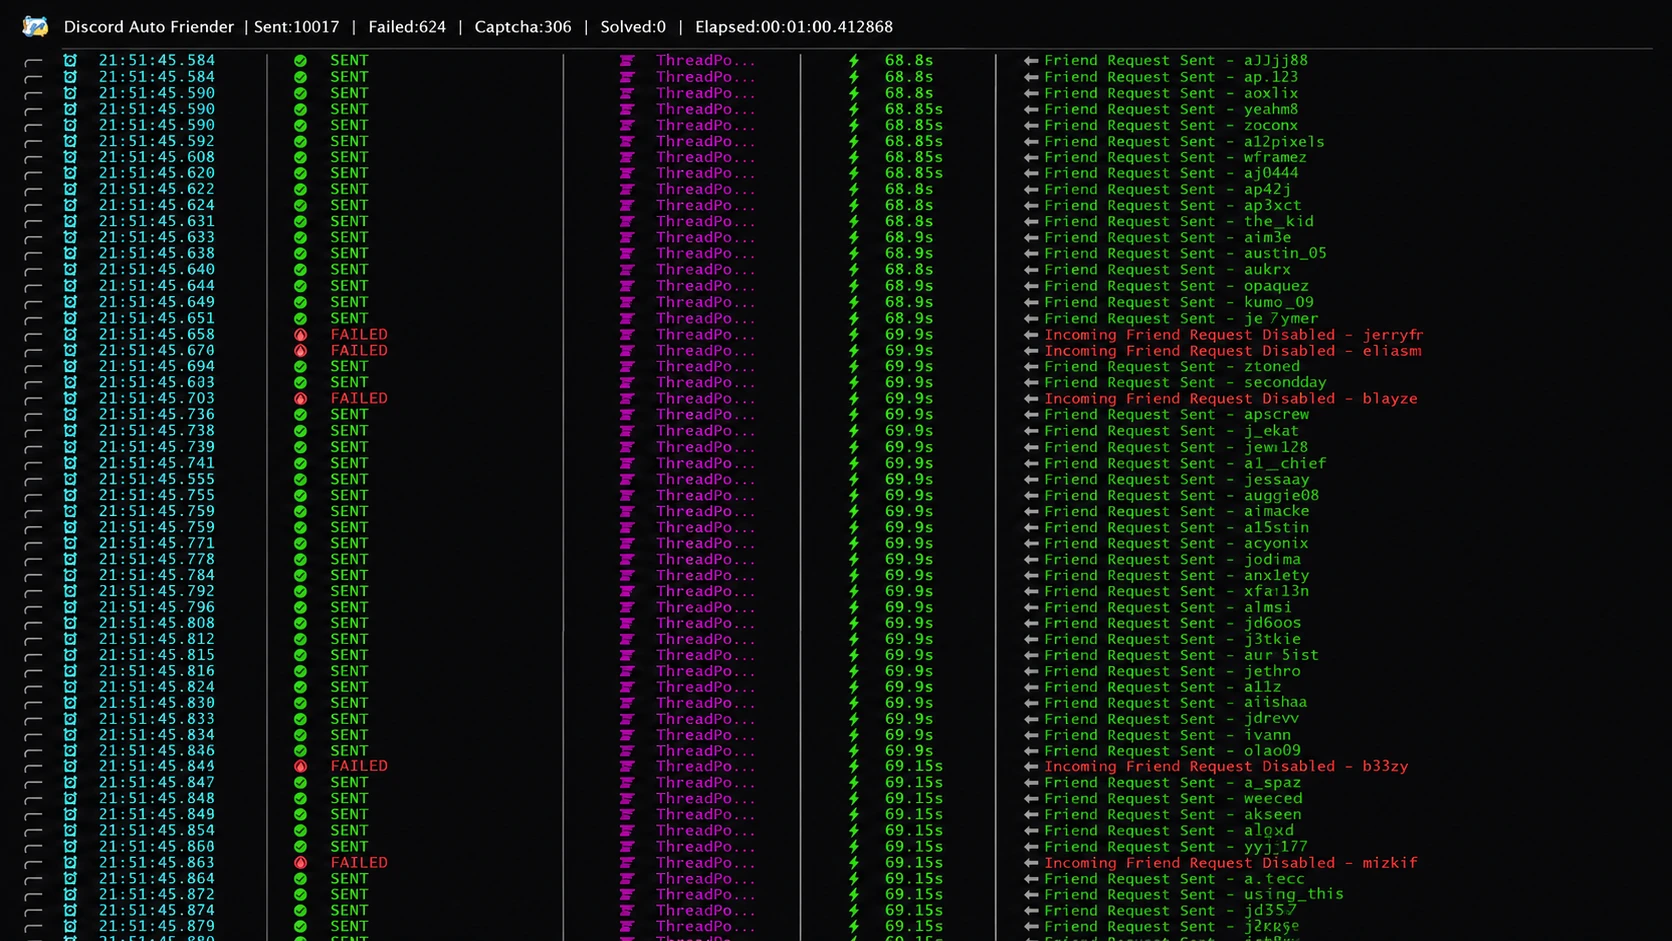Click 'SENT' status in the aimacke row
Screen dimensions: 1672x941
pyautogui.click(x=349, y=511)
